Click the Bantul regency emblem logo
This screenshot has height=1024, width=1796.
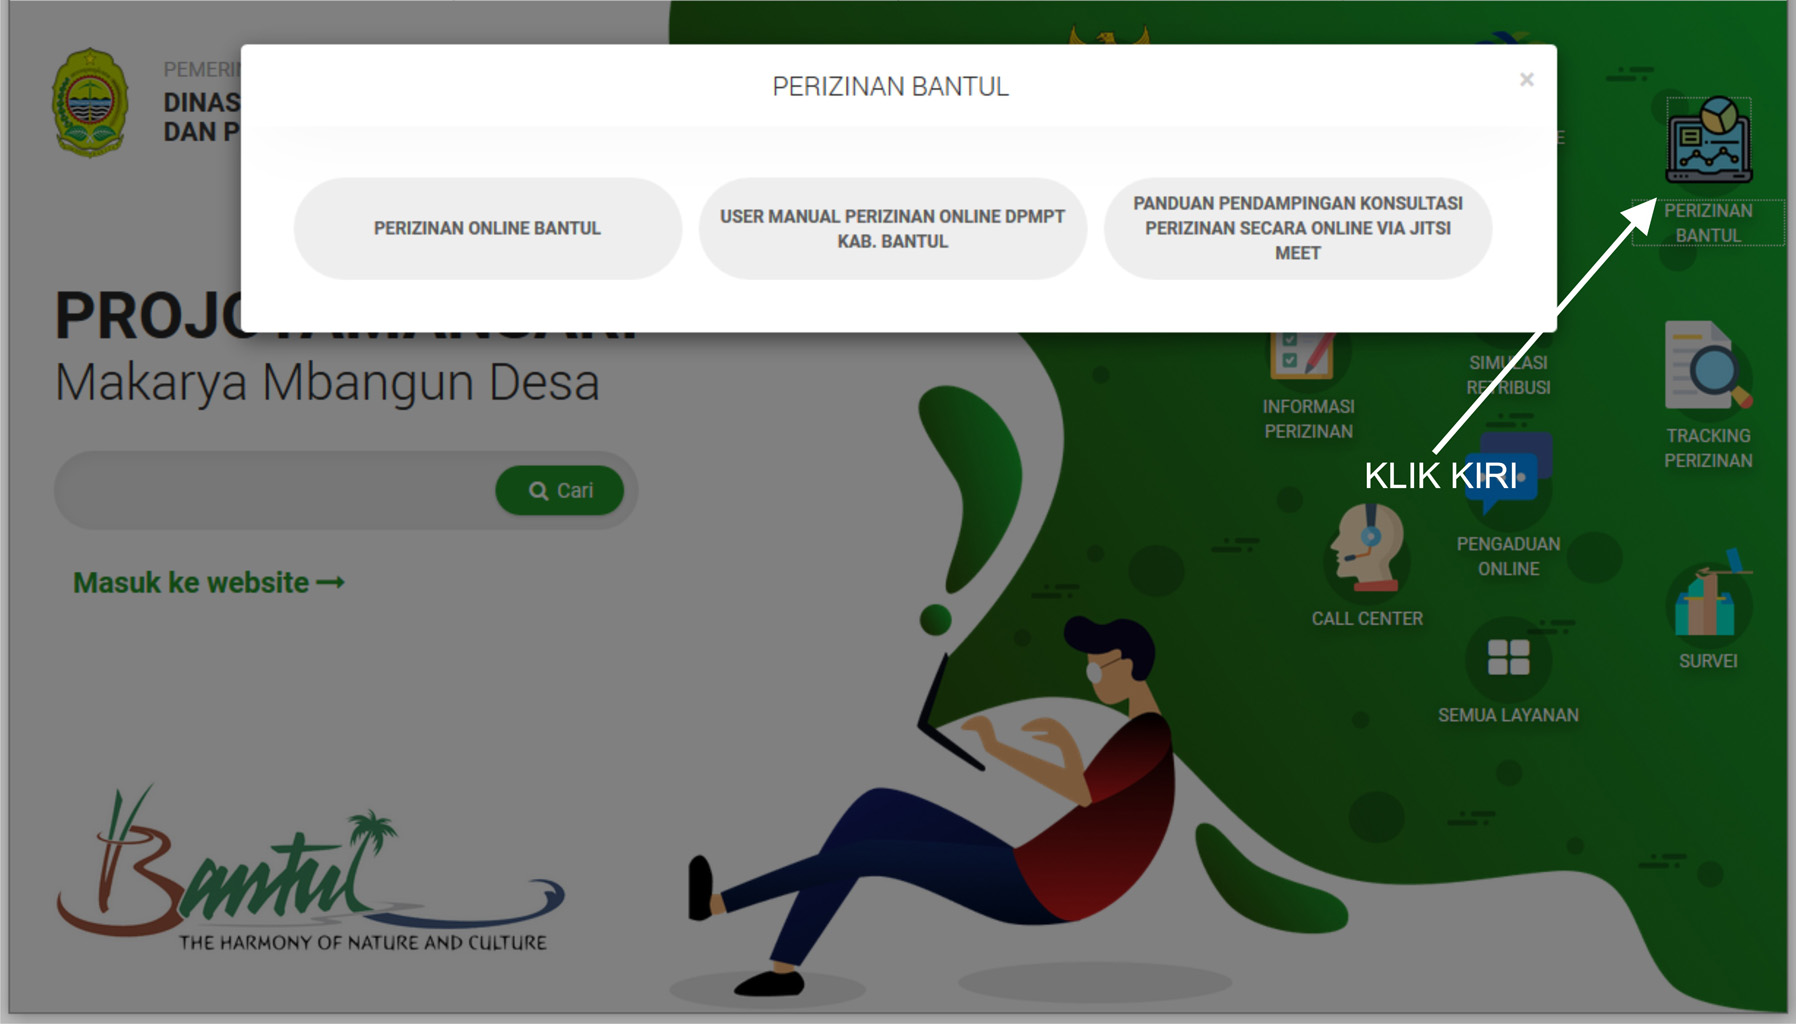tap(90, 103)
